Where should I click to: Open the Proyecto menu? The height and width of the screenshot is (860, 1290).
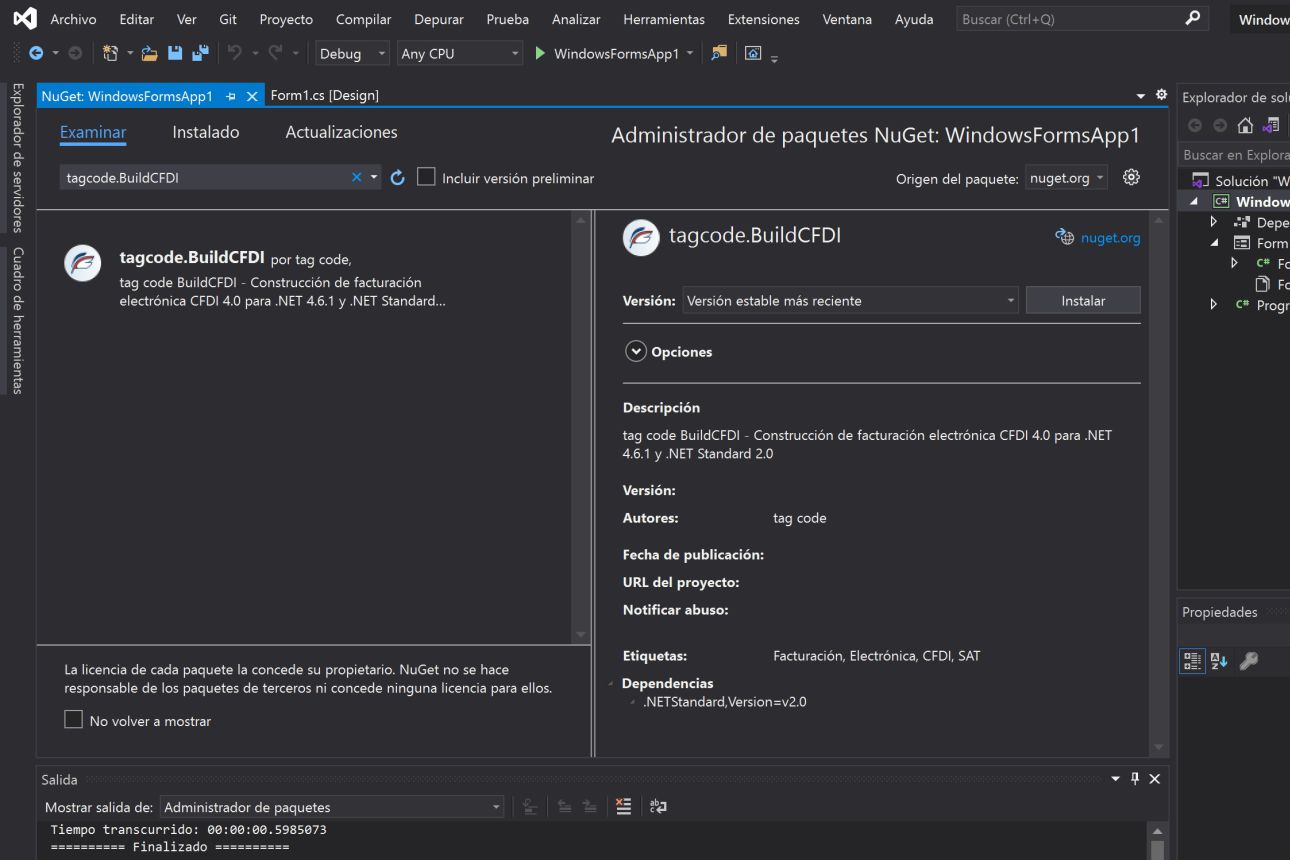[286, 19]
